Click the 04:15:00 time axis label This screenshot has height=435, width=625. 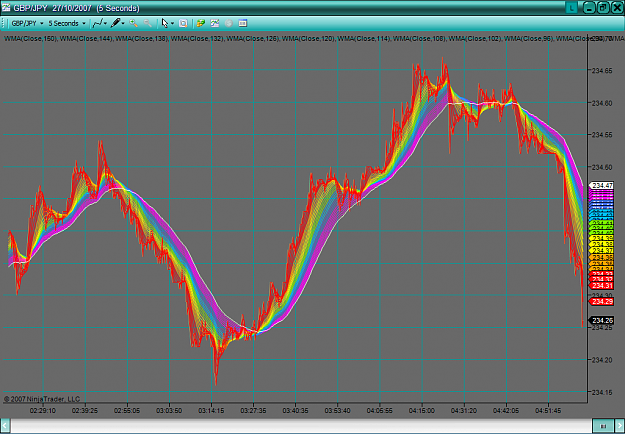422,409
